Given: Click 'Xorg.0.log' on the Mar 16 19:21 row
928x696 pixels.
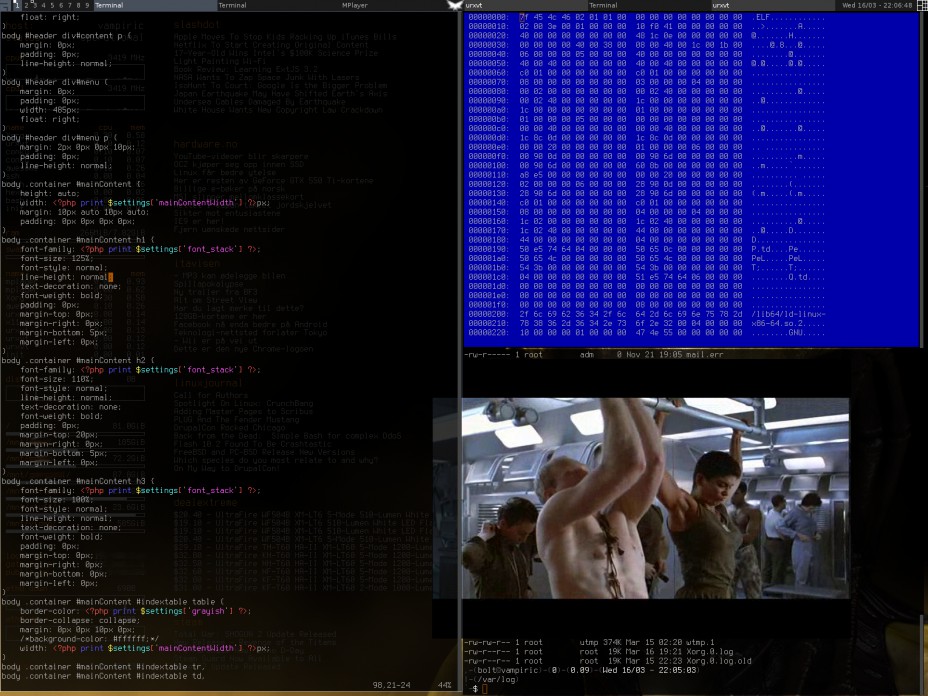Looking at the screenshot, I should 709,652.
